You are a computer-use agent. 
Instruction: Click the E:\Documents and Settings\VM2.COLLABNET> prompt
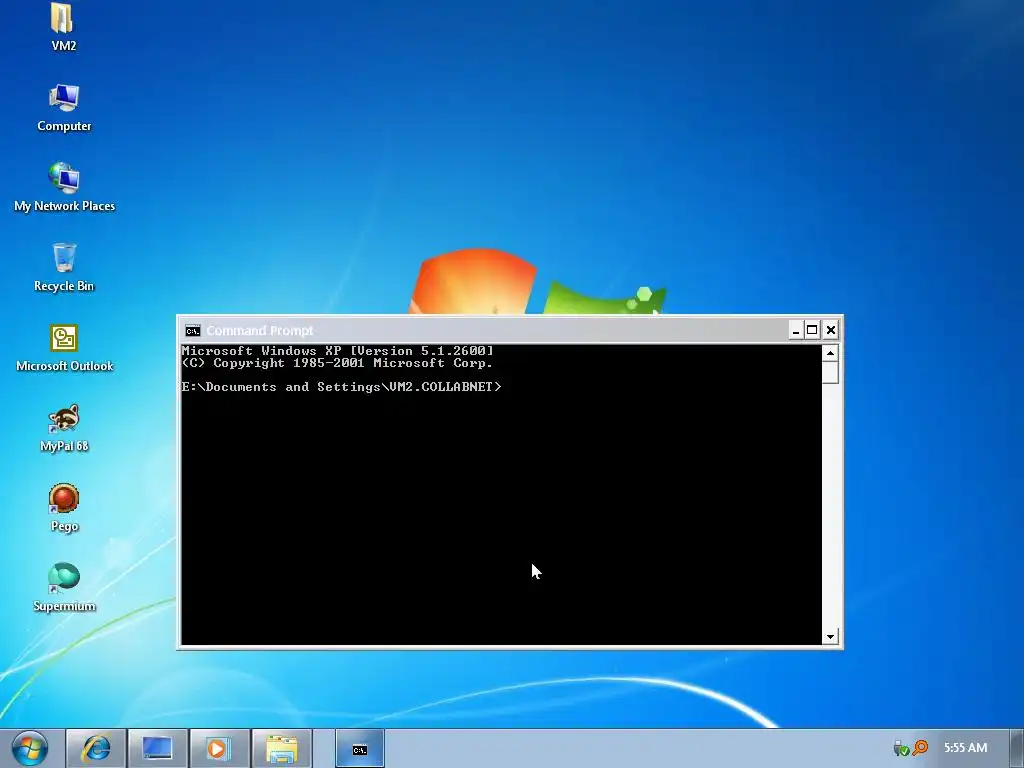342,387
